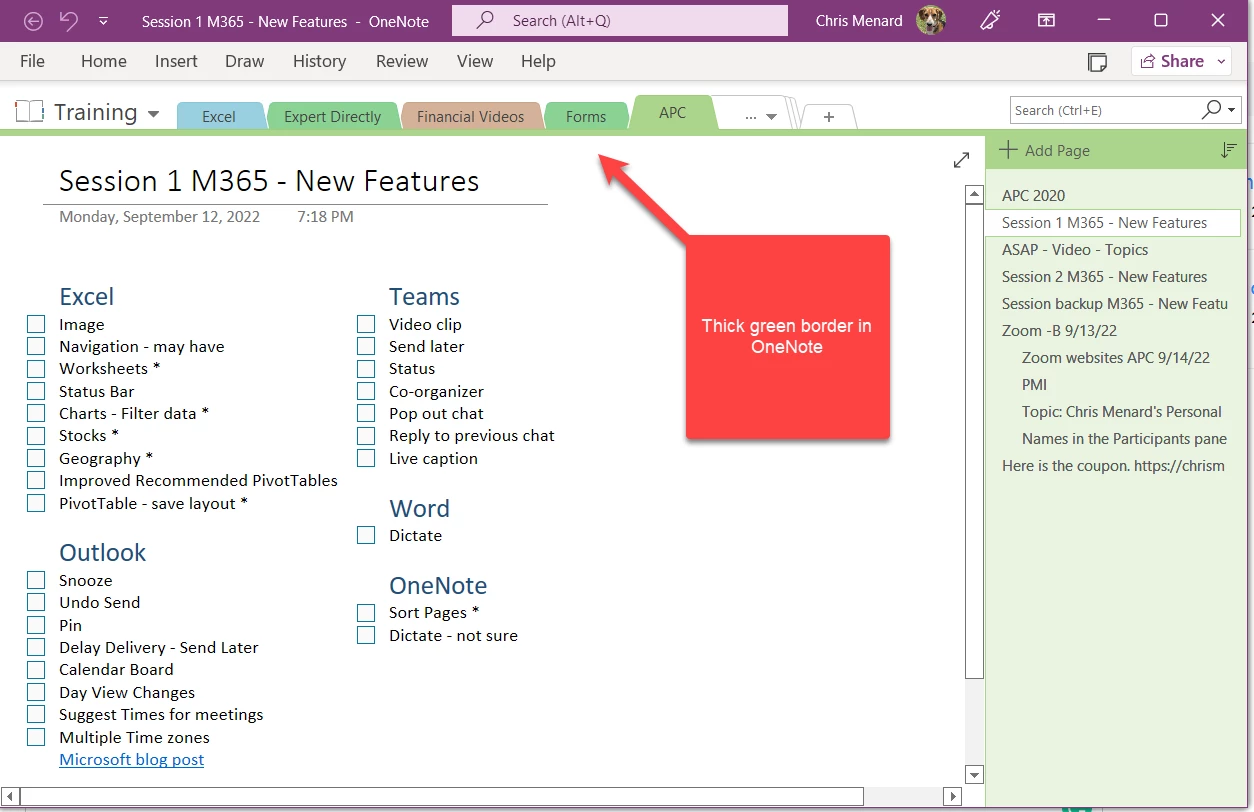Open the search scope dropdown arrow
The width and height of the screenshot is (1254, 812).
(x=1232, y=110)
